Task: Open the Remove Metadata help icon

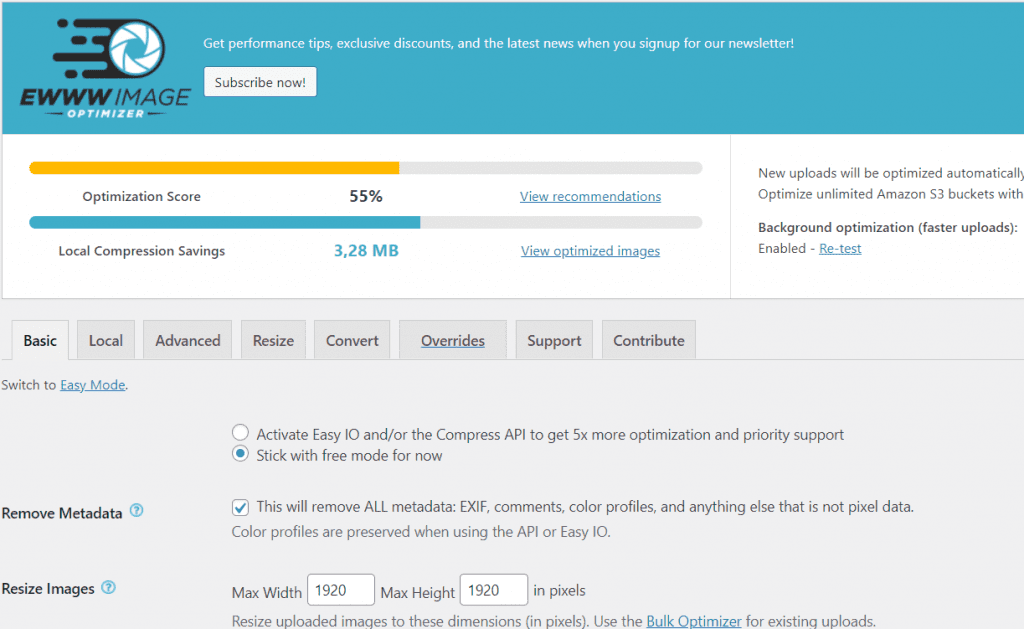Action: (136, 513)
